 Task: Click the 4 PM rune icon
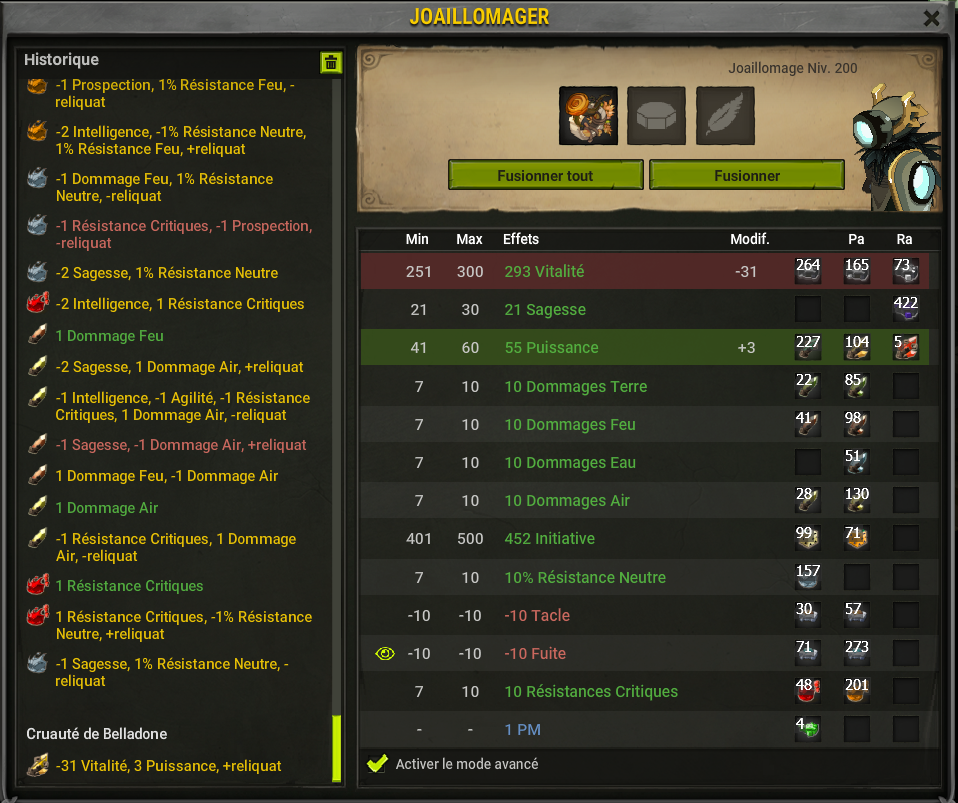pyautogui.click(x=808, y=728)
